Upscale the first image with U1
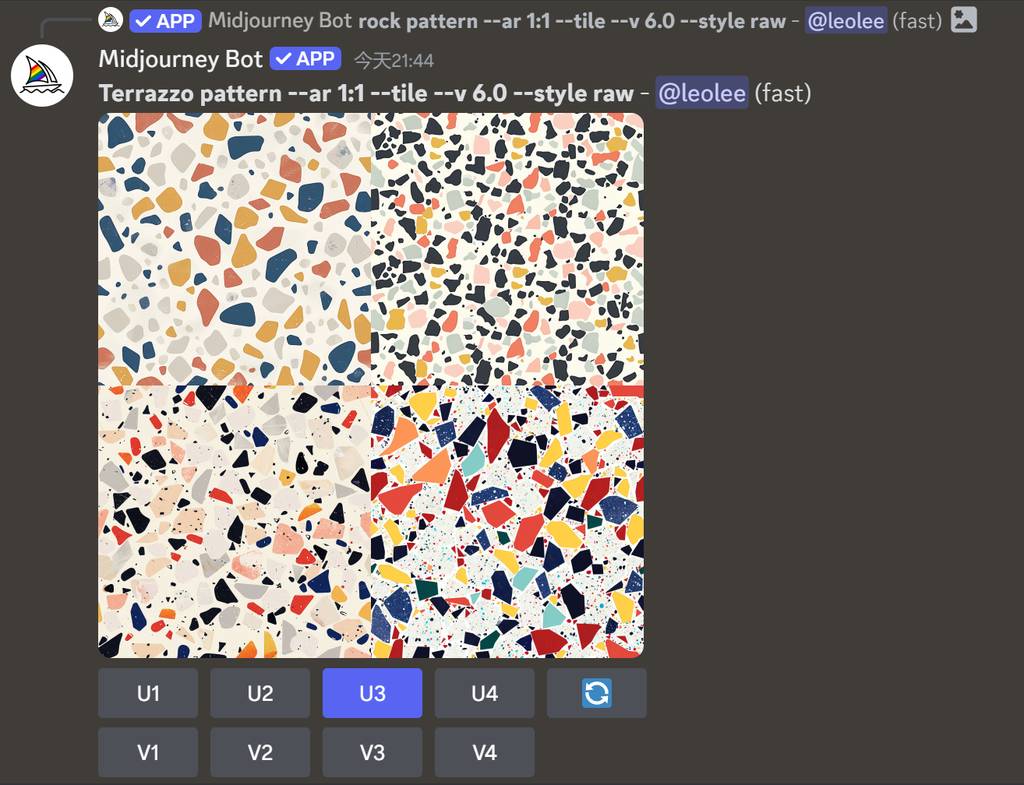Image resolution: width=1024 pixels, height=785 pixels. [148, 693]
